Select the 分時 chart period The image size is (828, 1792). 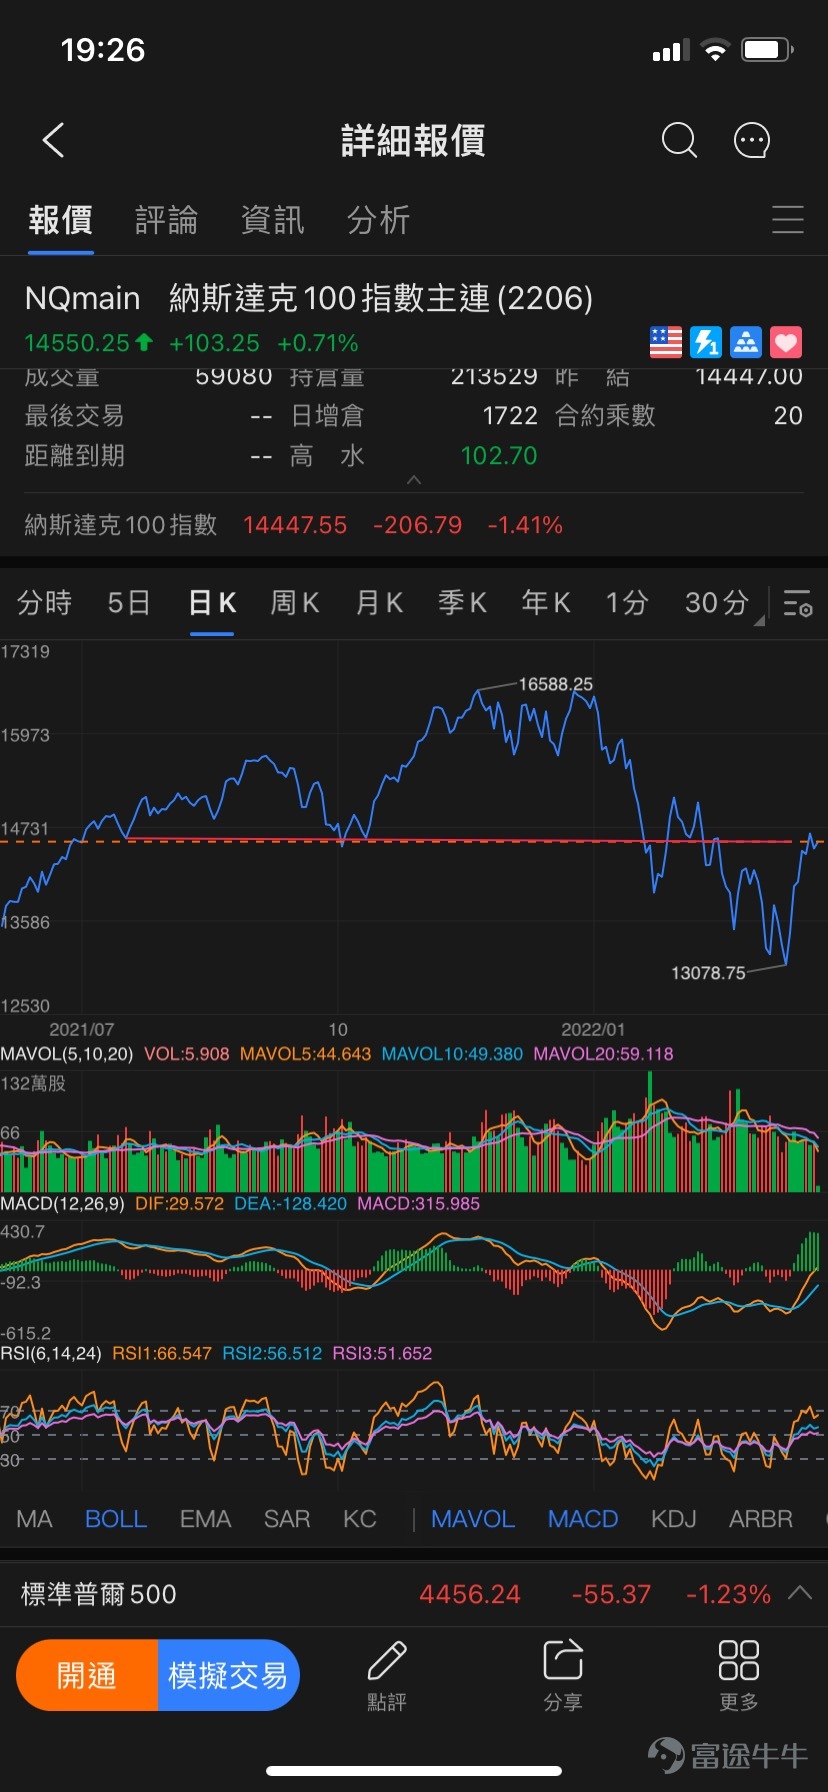click(x=44, y=603)
